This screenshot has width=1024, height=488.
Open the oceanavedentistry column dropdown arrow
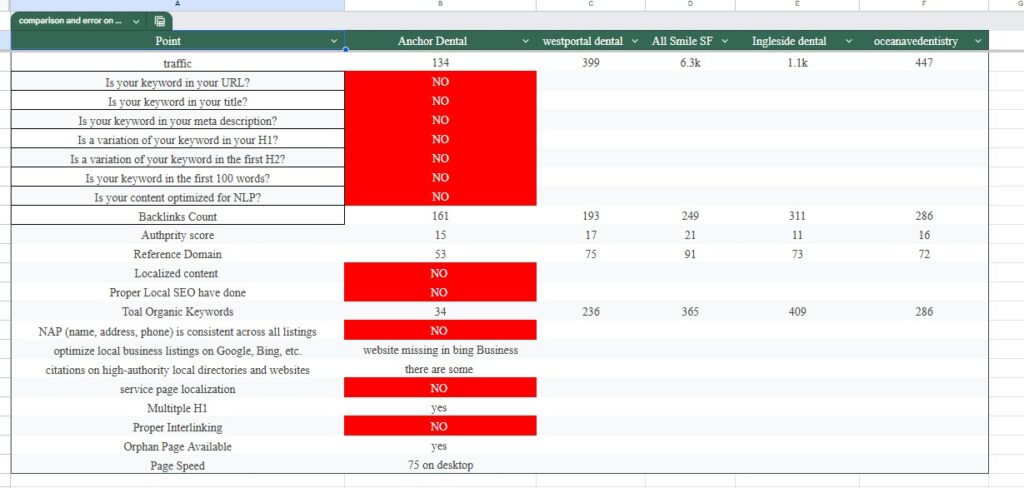978,41
